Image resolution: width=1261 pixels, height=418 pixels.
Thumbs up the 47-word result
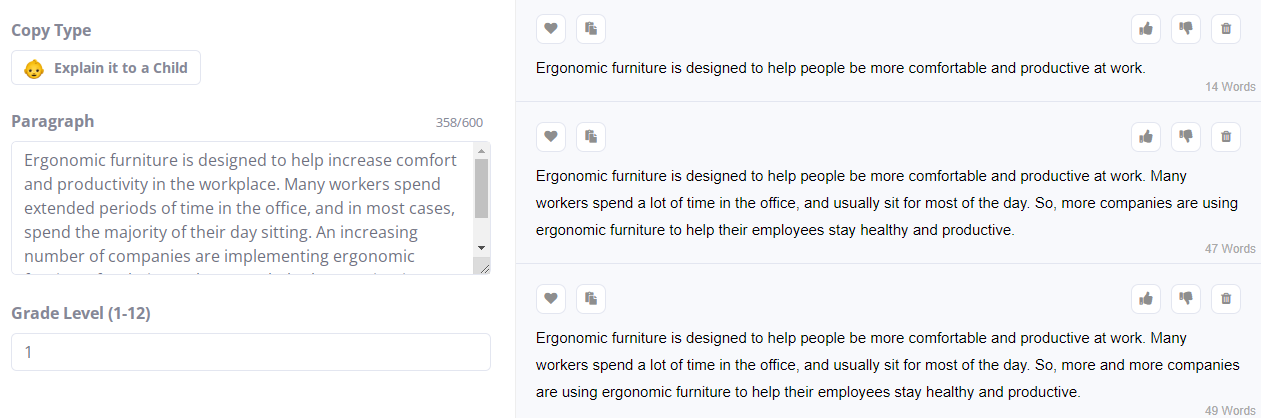(x=1146, y=136)
